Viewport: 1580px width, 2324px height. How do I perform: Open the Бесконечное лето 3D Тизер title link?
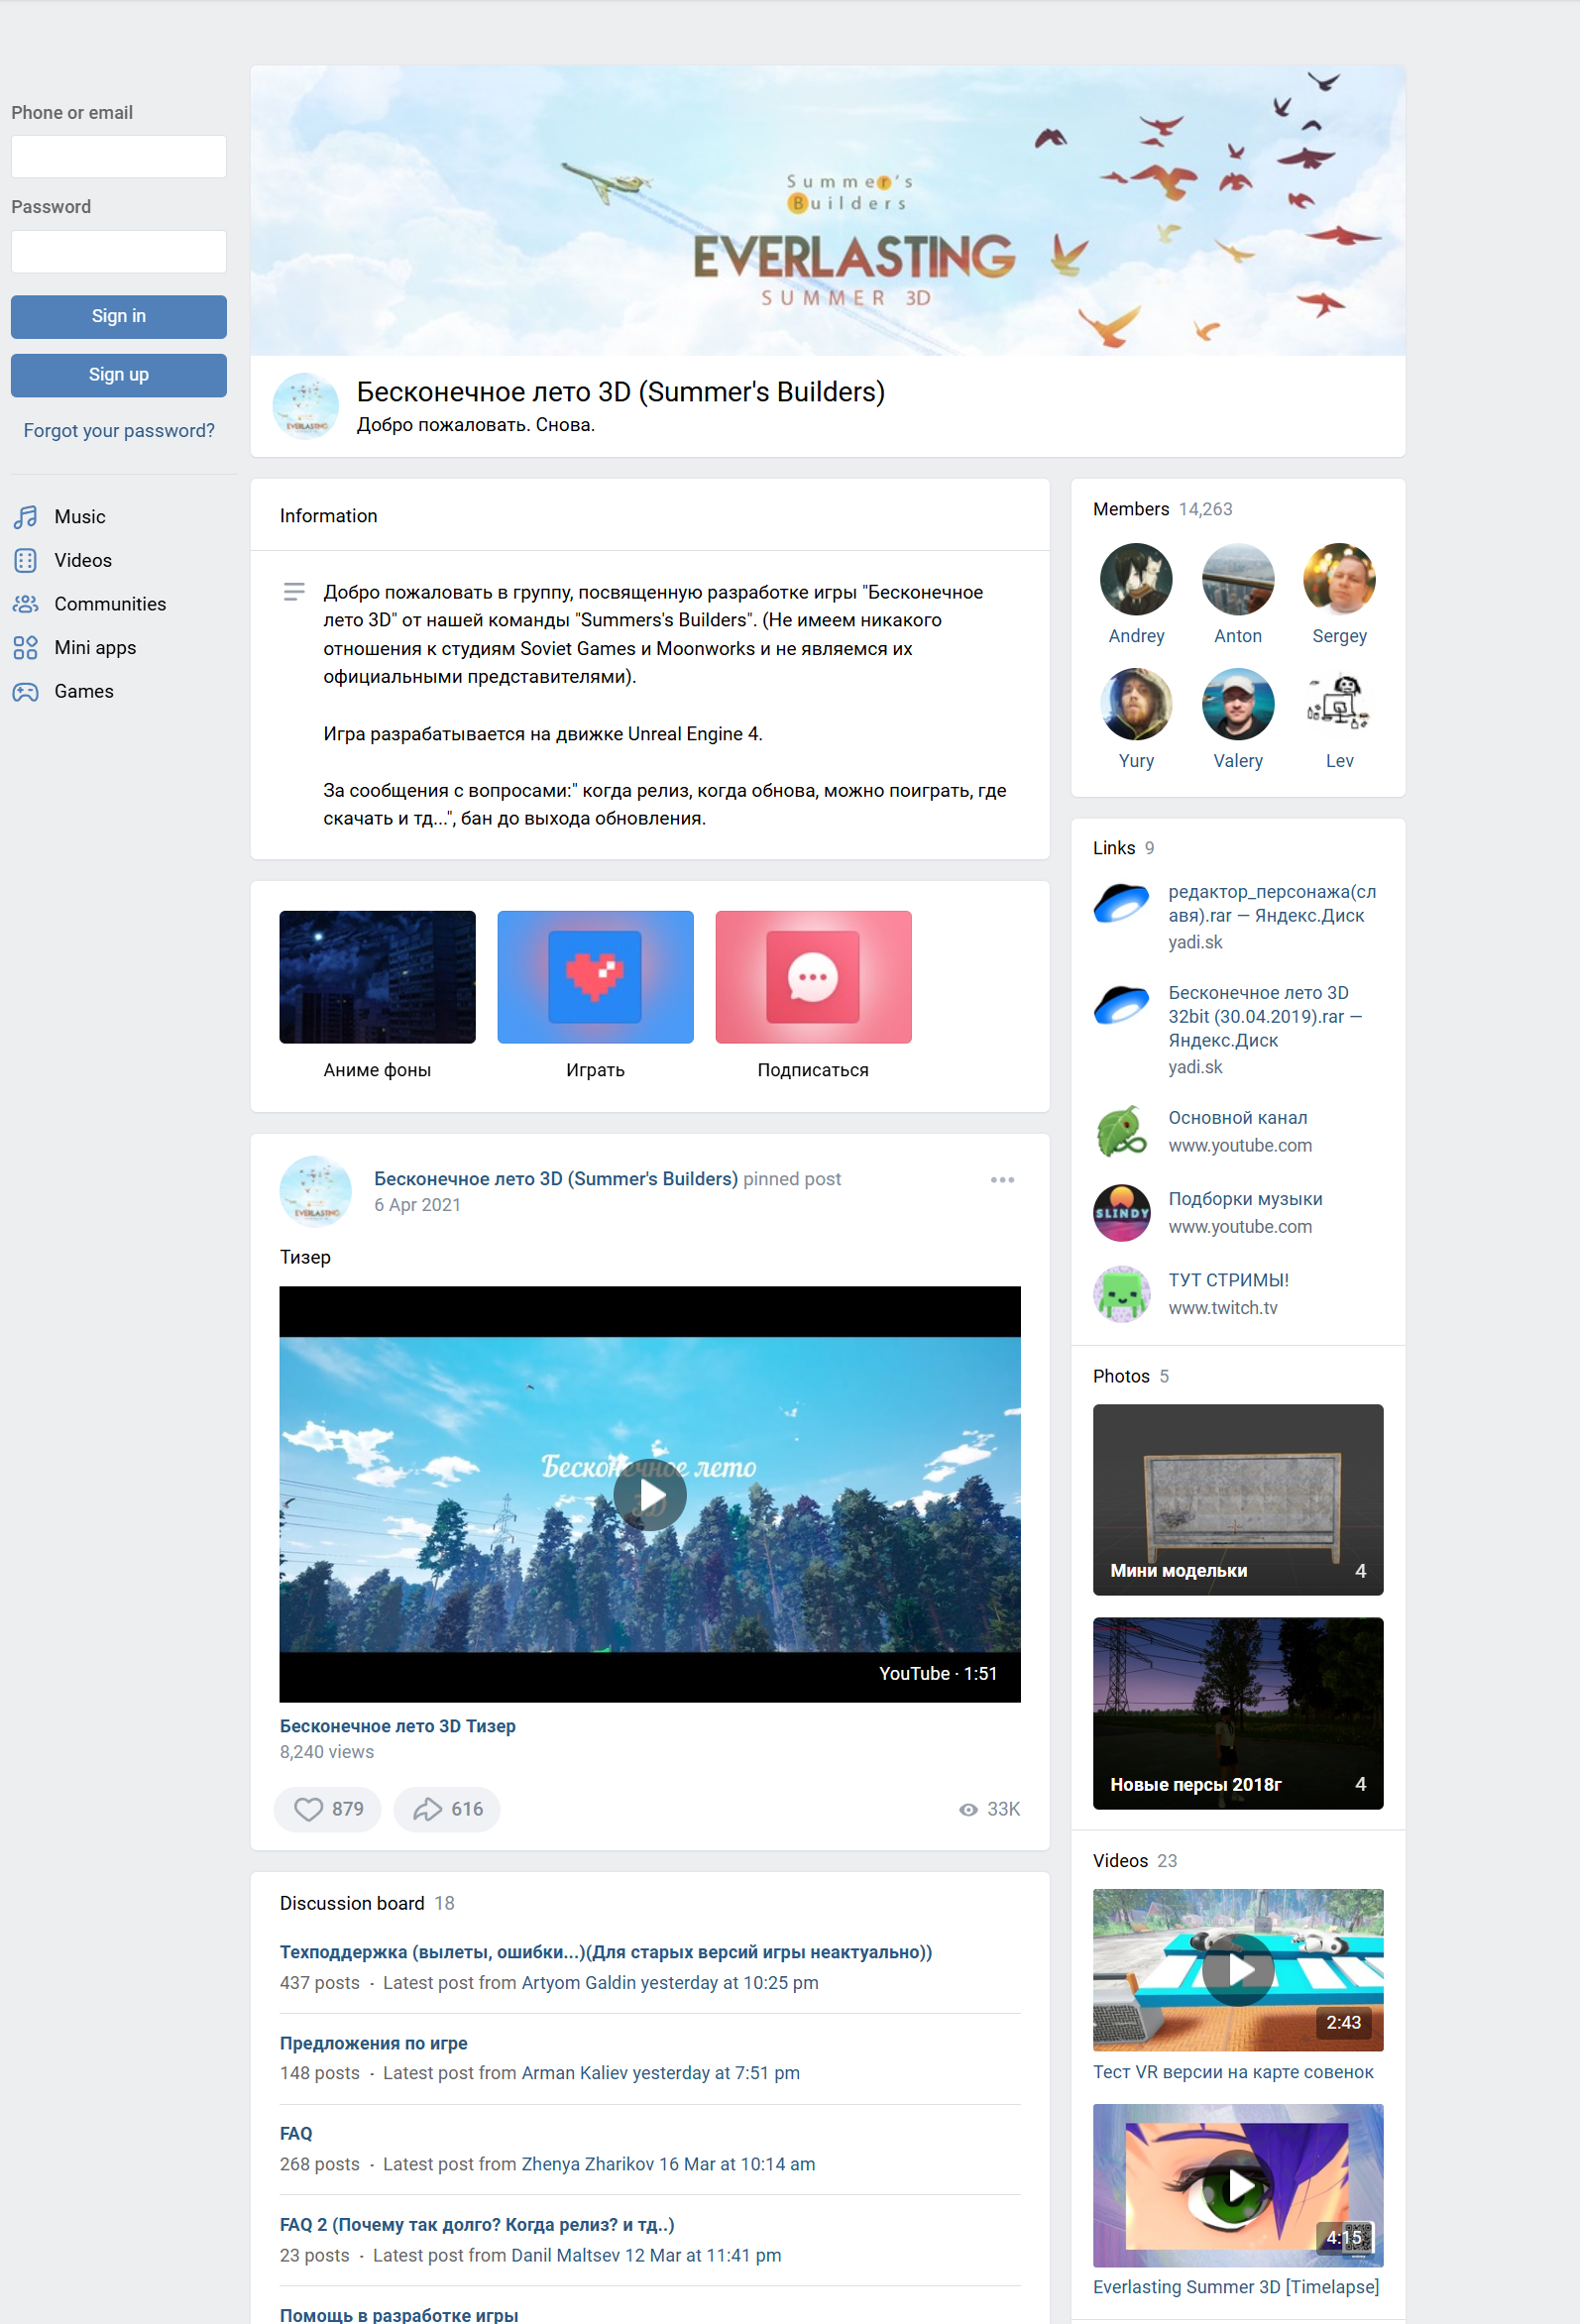point(398,1726)
